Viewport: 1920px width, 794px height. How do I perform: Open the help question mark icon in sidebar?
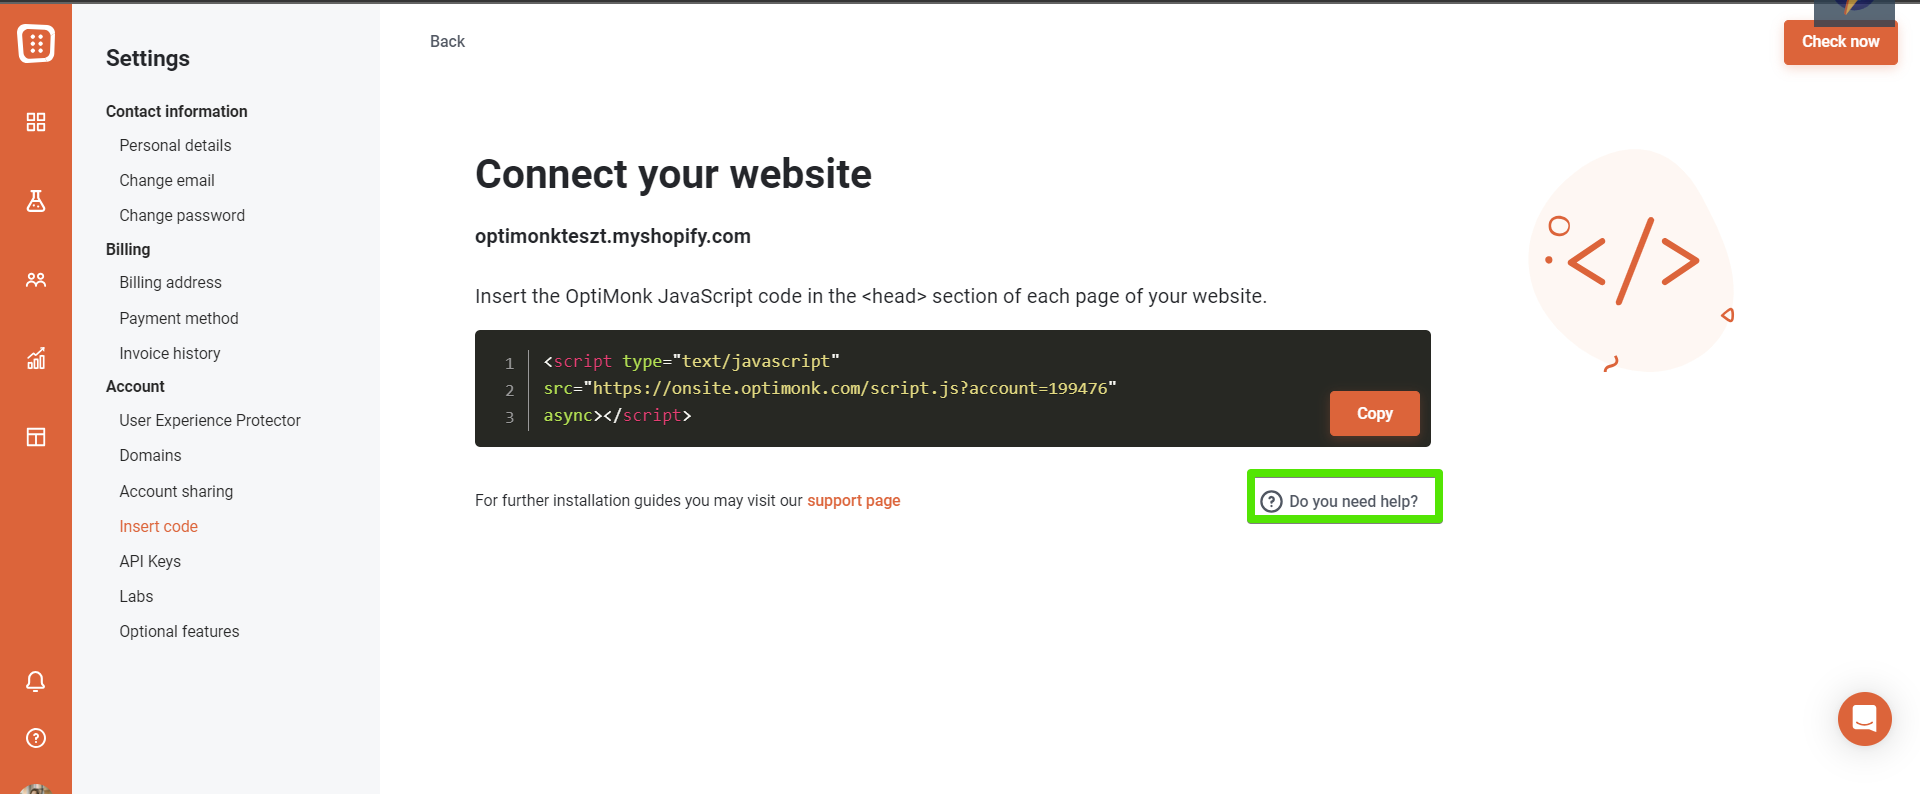36,738
